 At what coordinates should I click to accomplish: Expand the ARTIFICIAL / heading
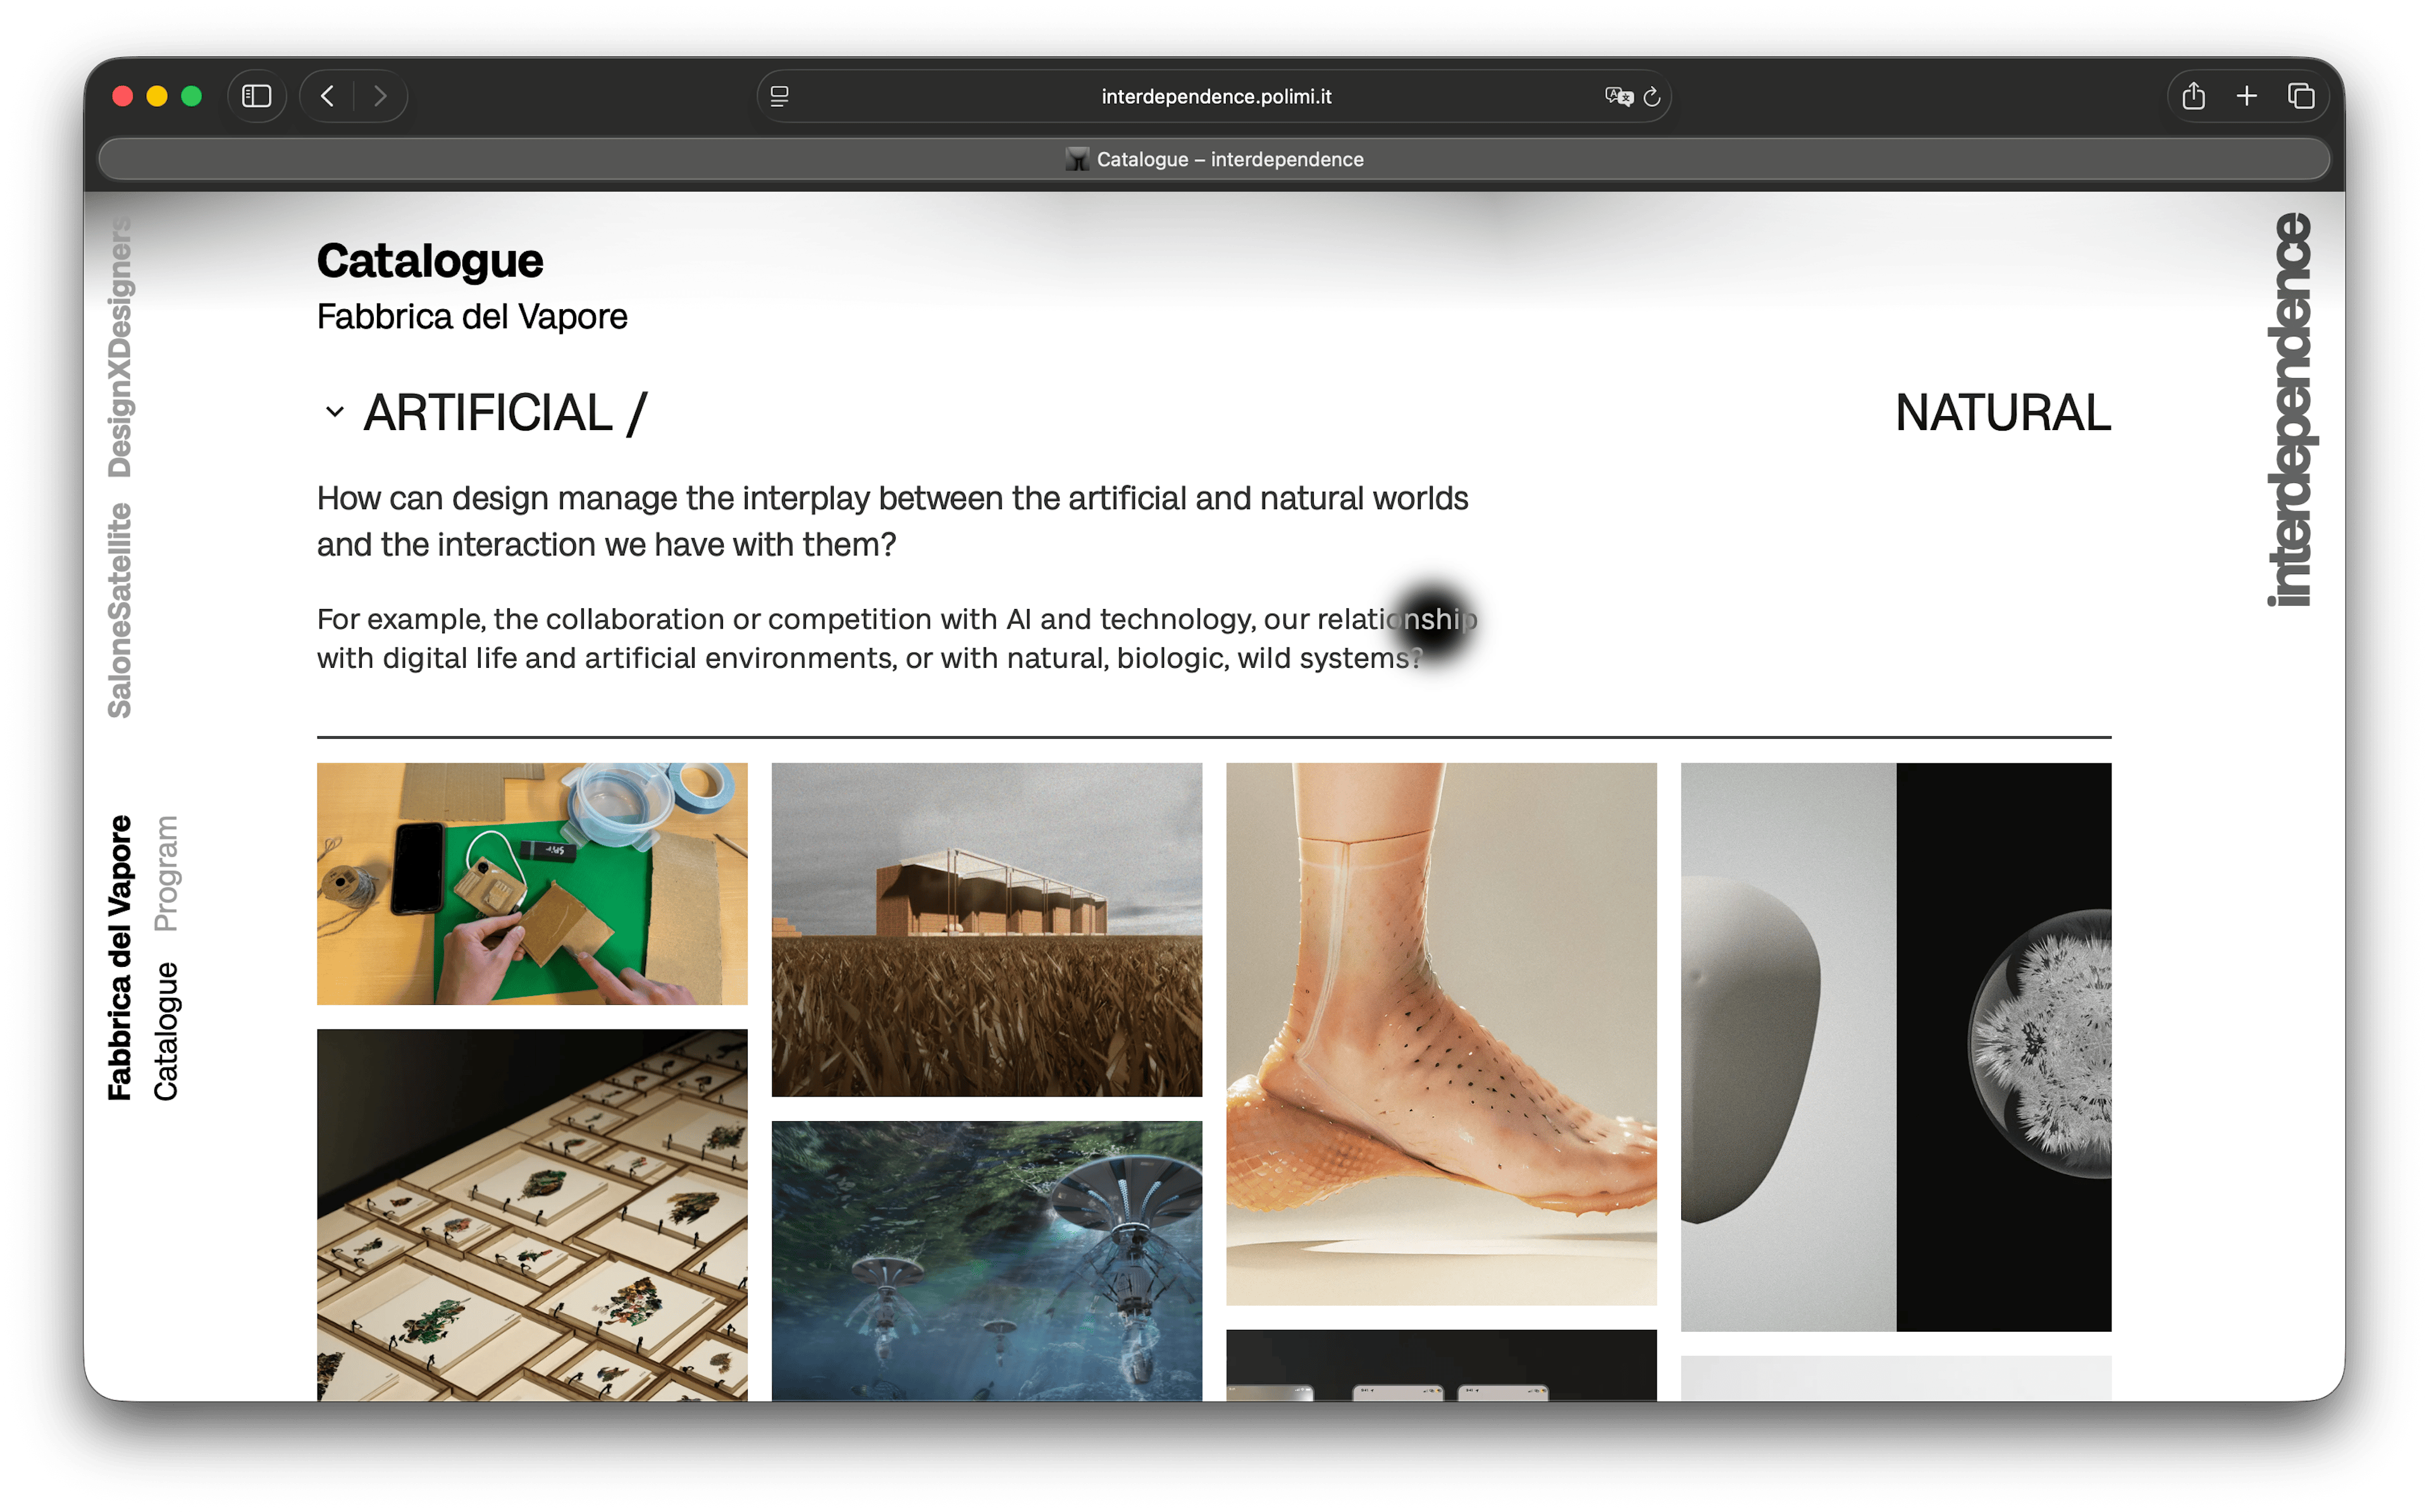505,413
